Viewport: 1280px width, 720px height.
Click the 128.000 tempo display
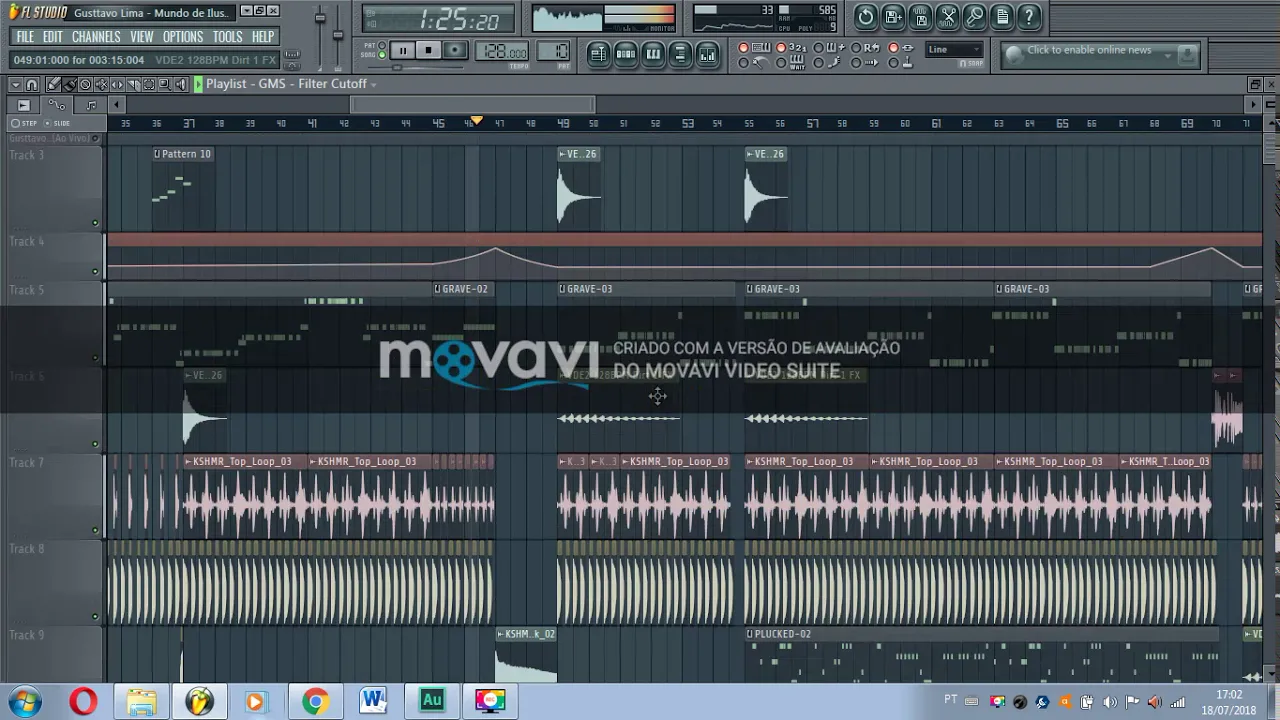click(x=502, y=50)
